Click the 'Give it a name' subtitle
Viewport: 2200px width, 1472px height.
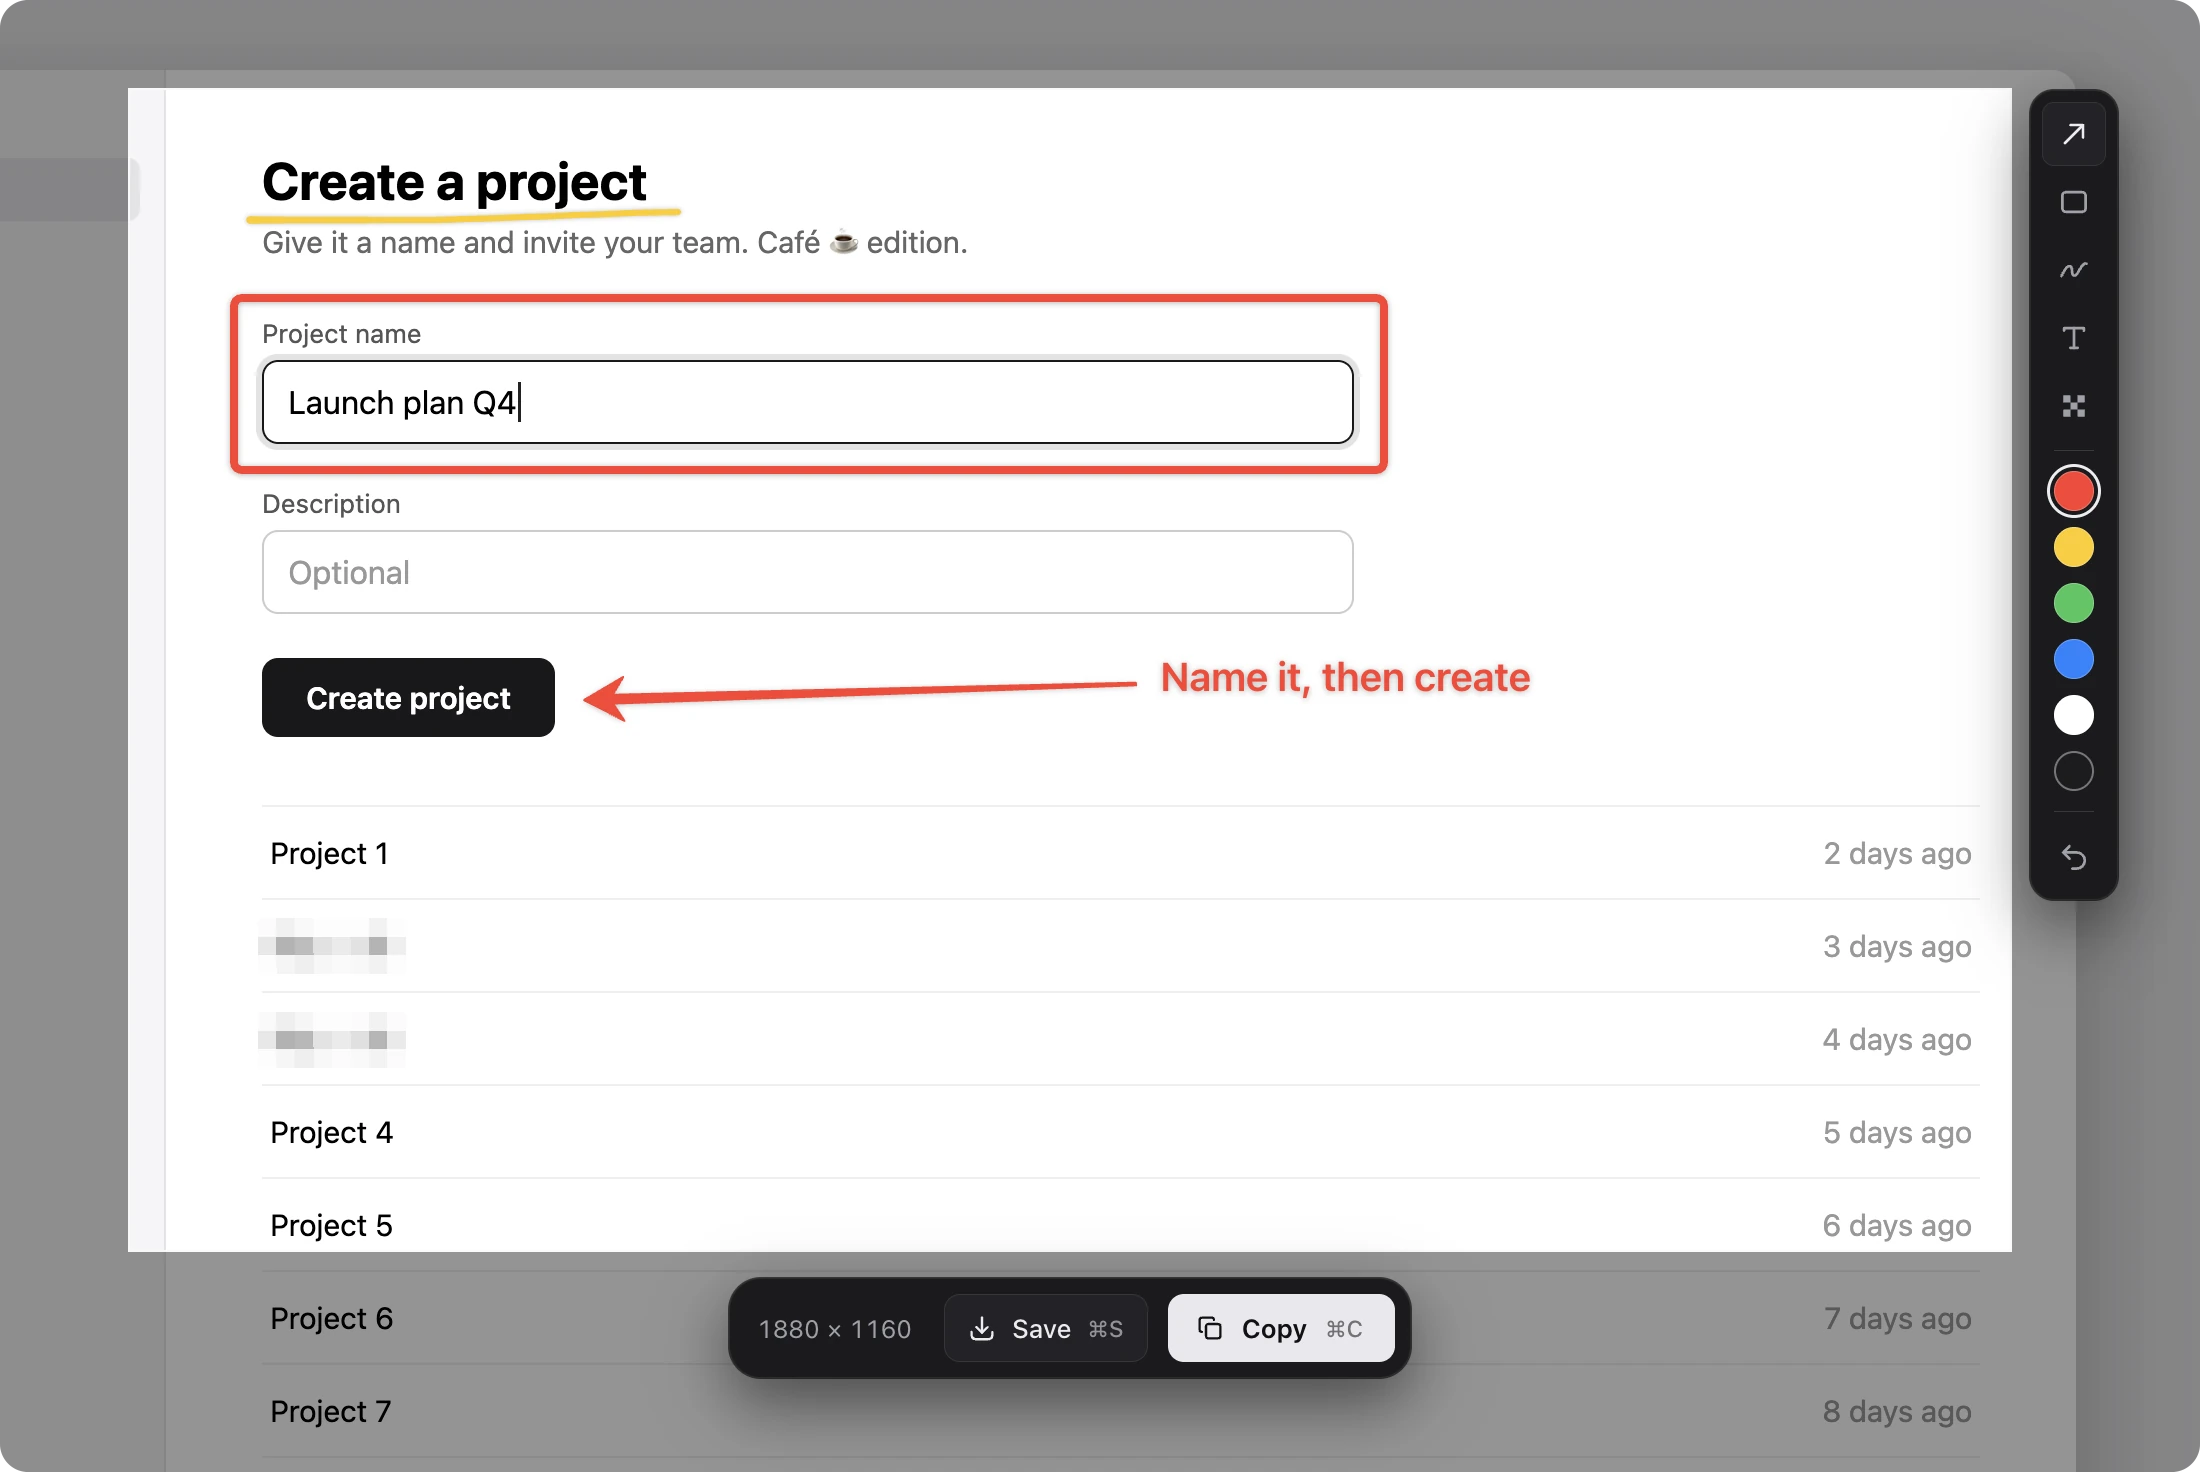click(614, 243)
